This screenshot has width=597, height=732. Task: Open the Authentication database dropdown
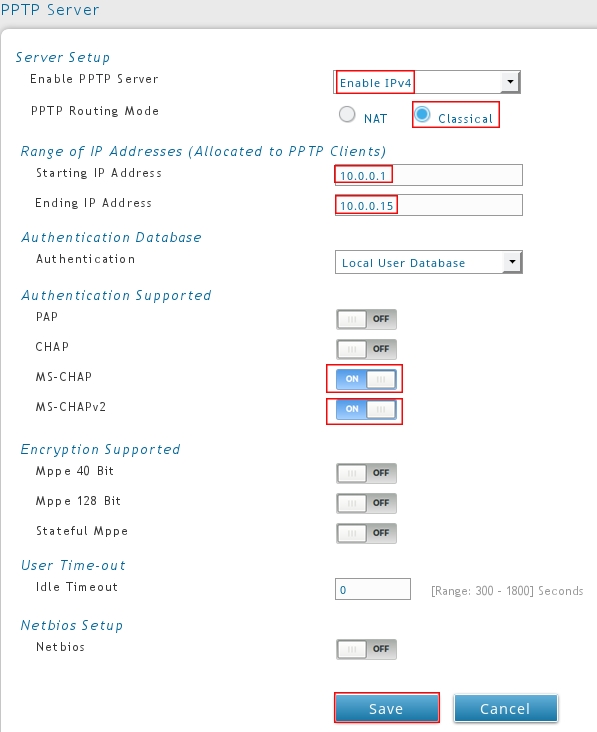(x=428, y=262)
